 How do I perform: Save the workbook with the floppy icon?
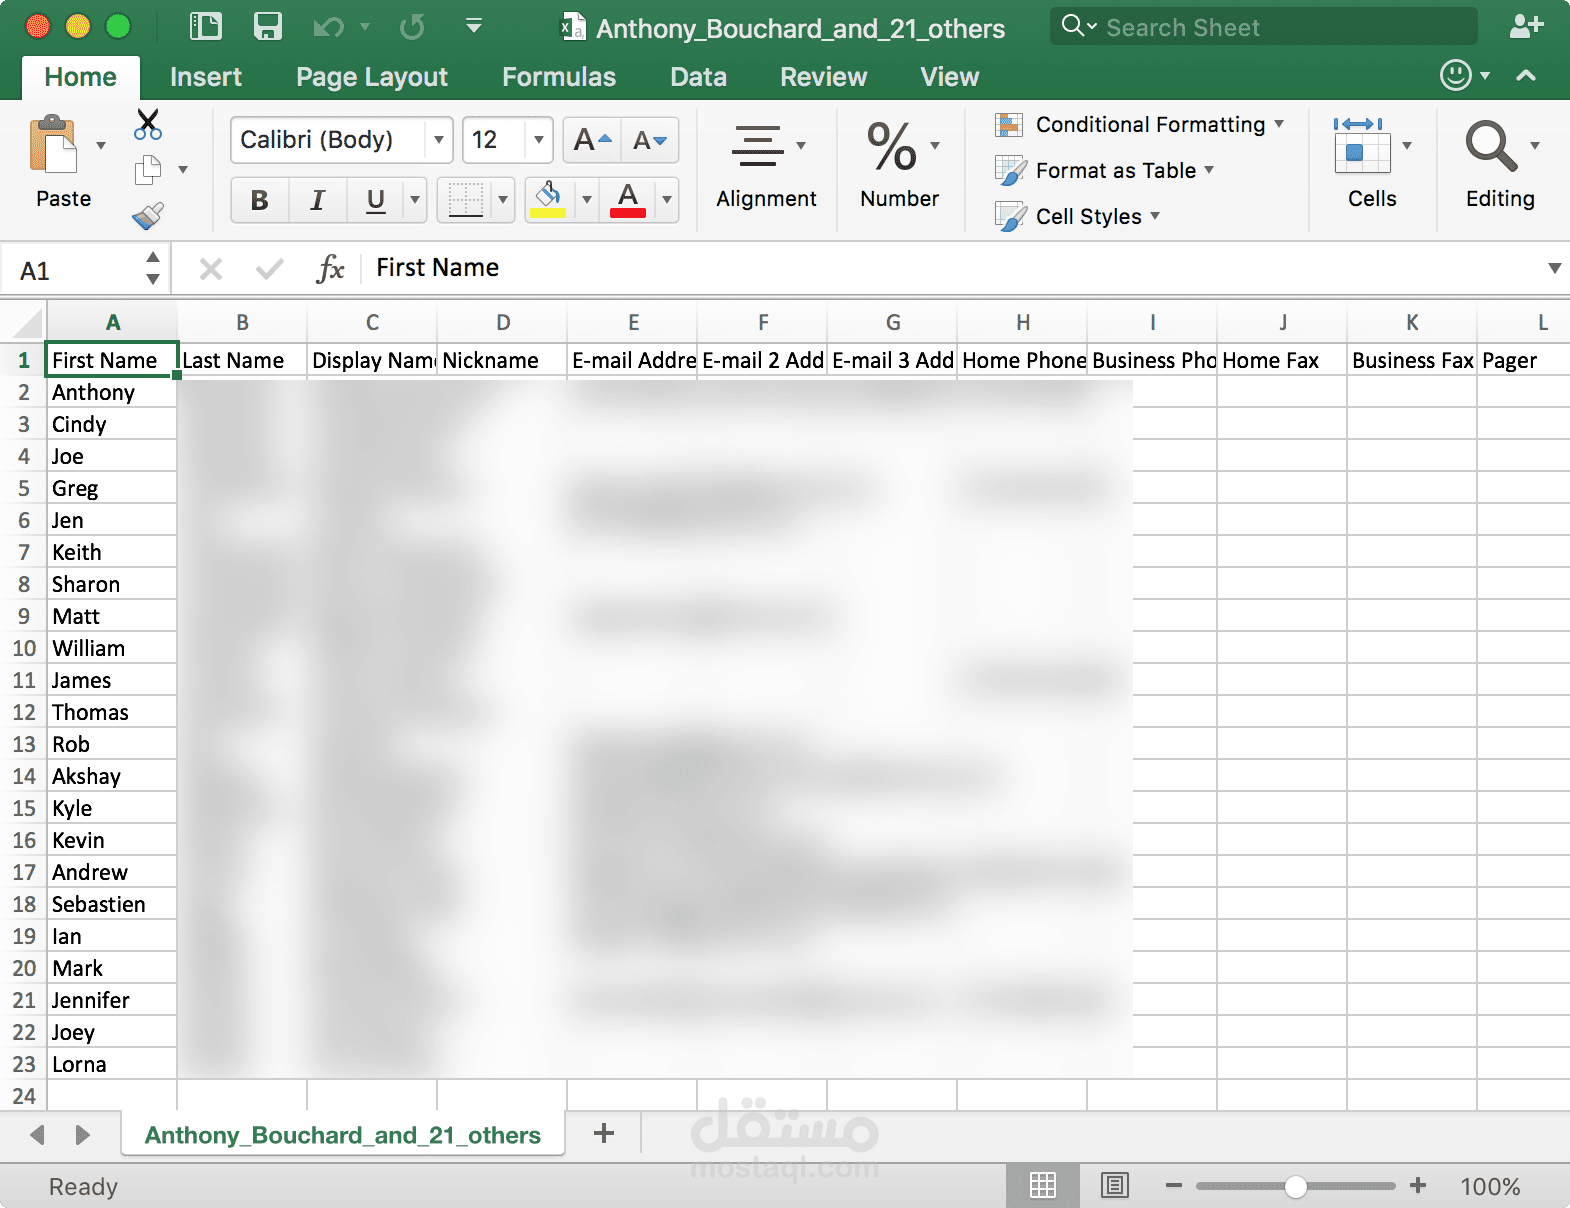point(267,27)
